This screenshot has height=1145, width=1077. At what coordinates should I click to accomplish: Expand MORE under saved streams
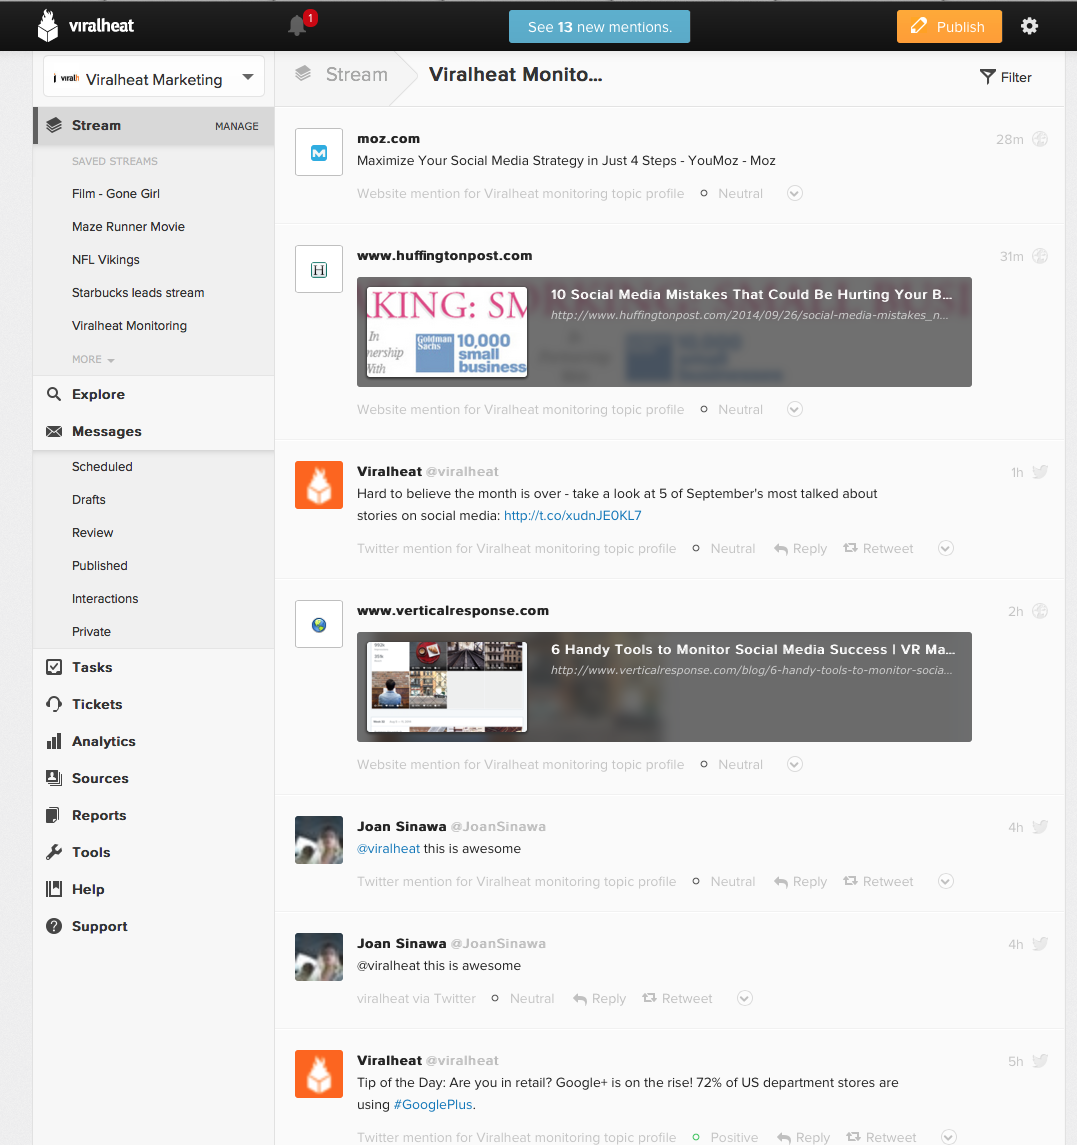[93, 359]
